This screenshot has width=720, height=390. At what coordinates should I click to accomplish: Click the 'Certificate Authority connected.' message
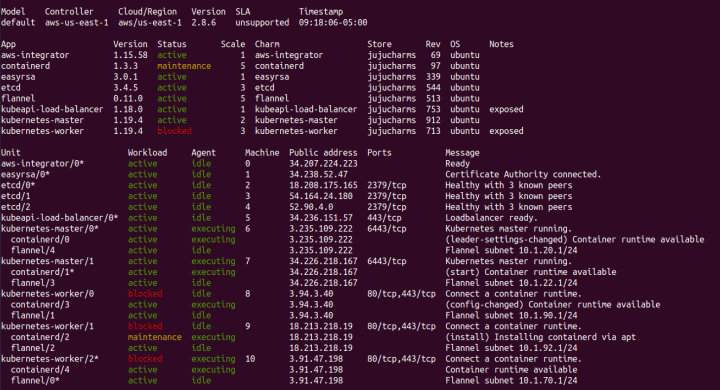[523, 175]
